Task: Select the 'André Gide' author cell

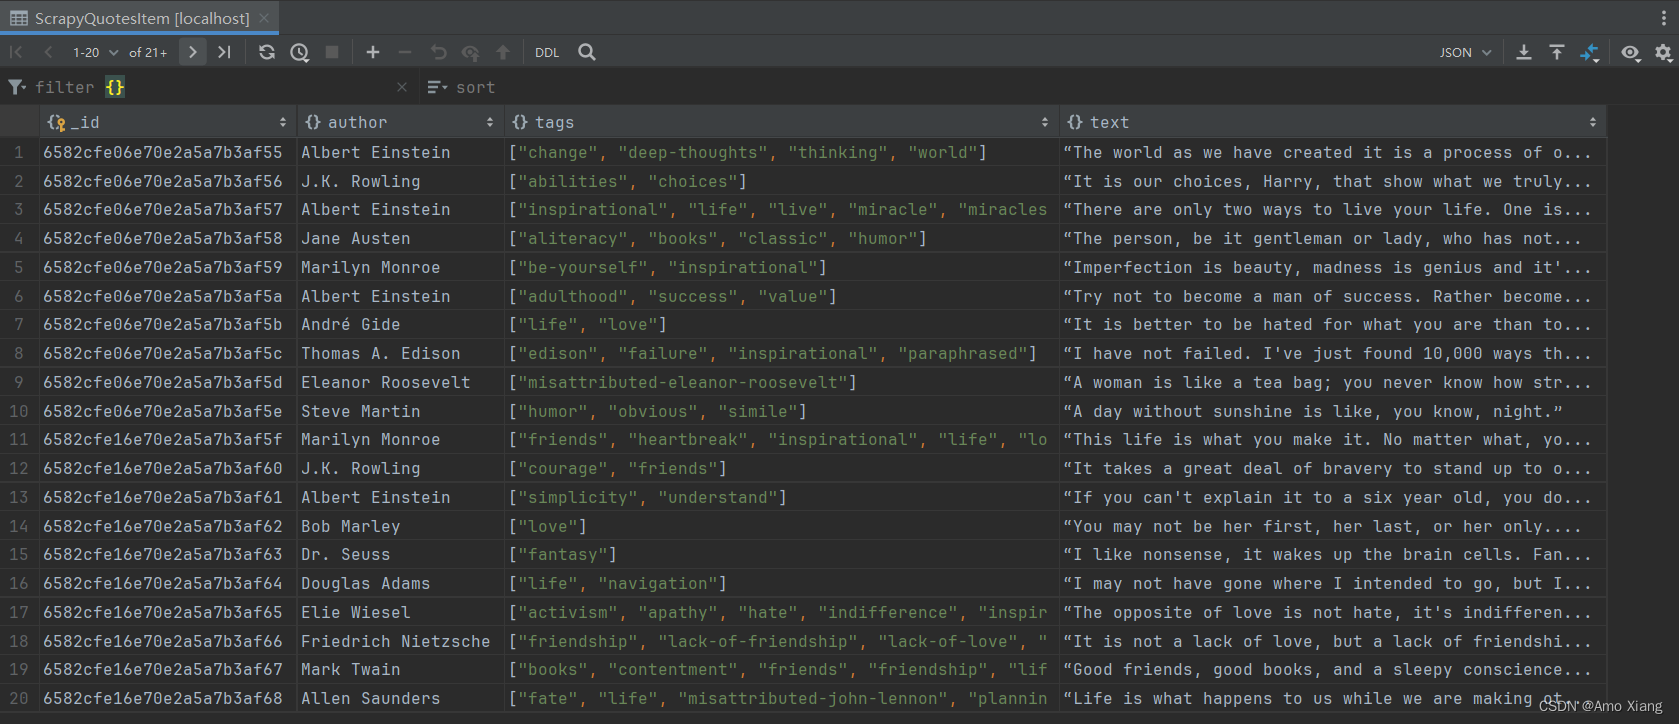Action: pyautogui.click(x=400, y=324)
